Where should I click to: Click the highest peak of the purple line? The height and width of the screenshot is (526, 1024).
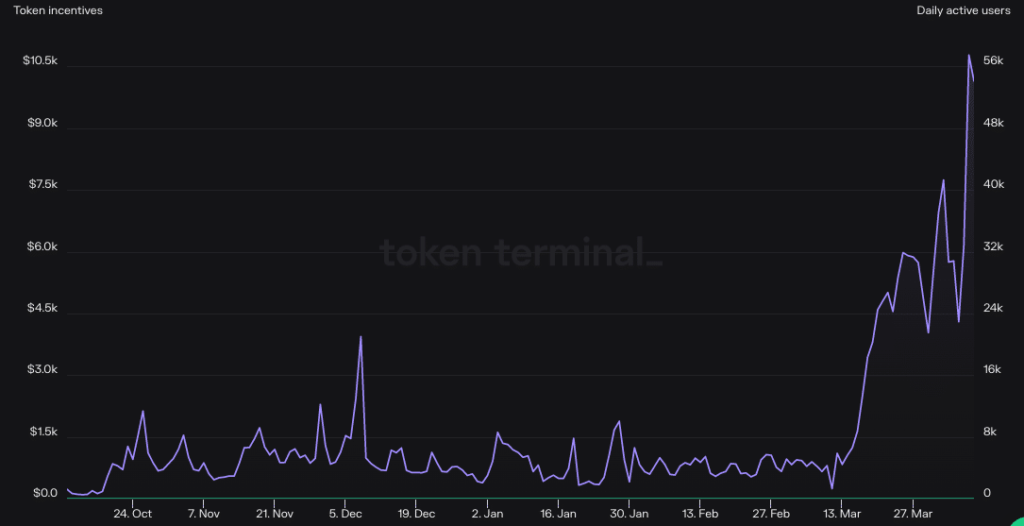pos(968,55)
